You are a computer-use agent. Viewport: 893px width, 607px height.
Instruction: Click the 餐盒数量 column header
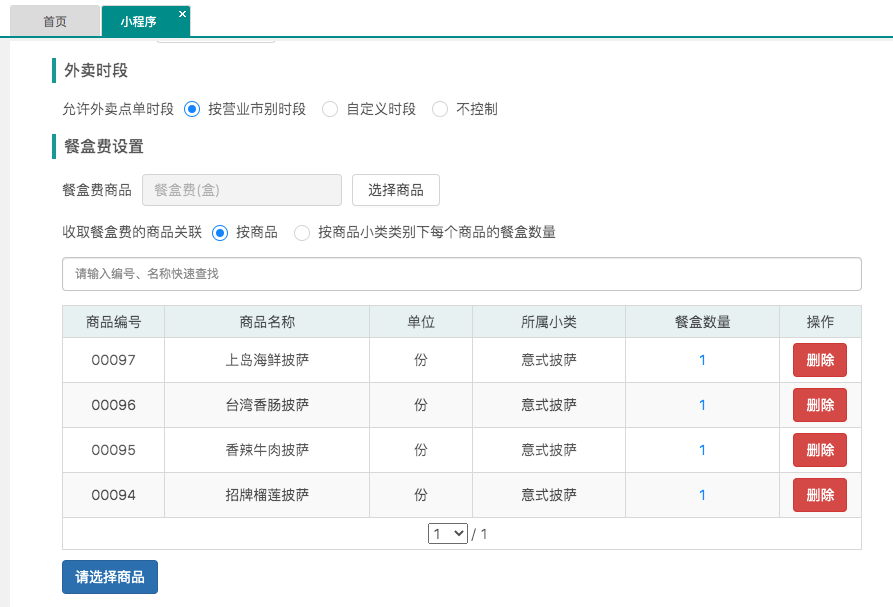pos(702,322)
